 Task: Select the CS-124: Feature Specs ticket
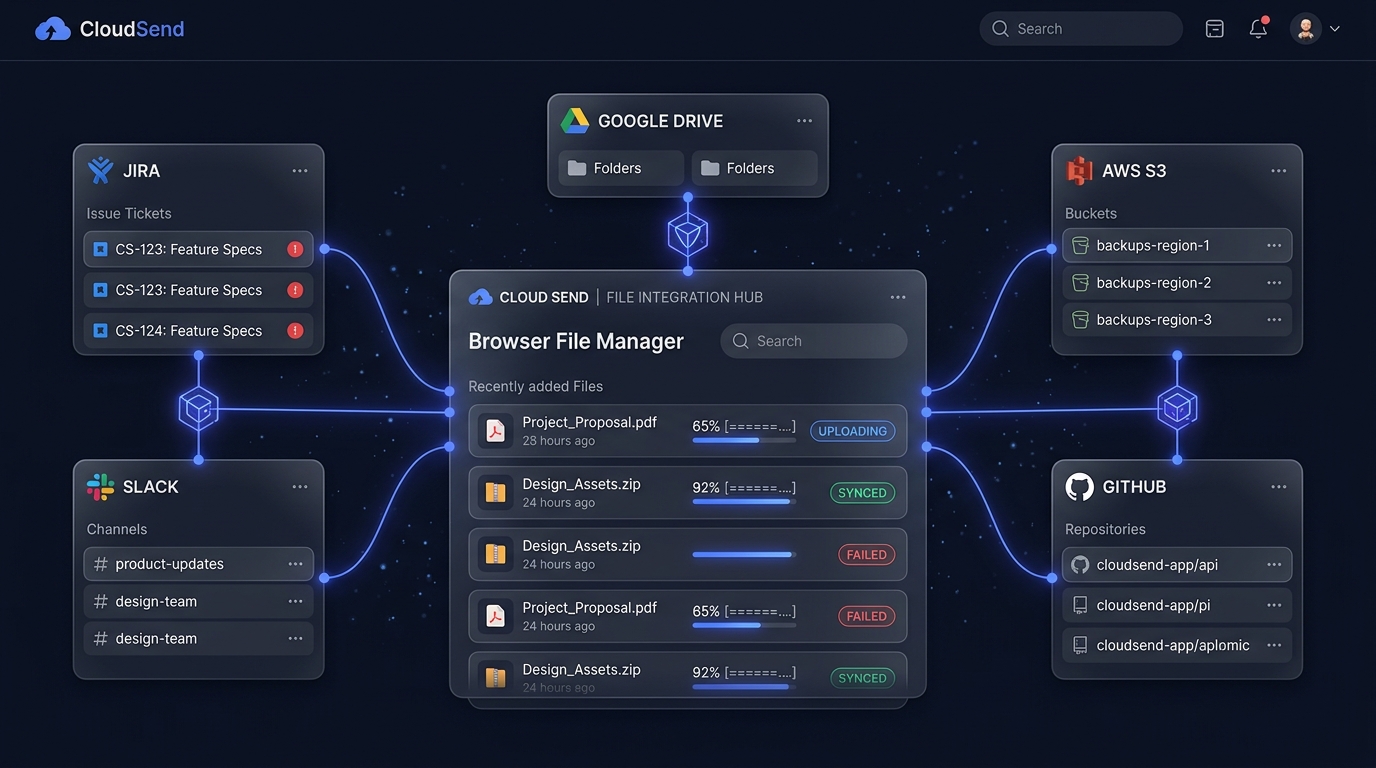(198, 331)
